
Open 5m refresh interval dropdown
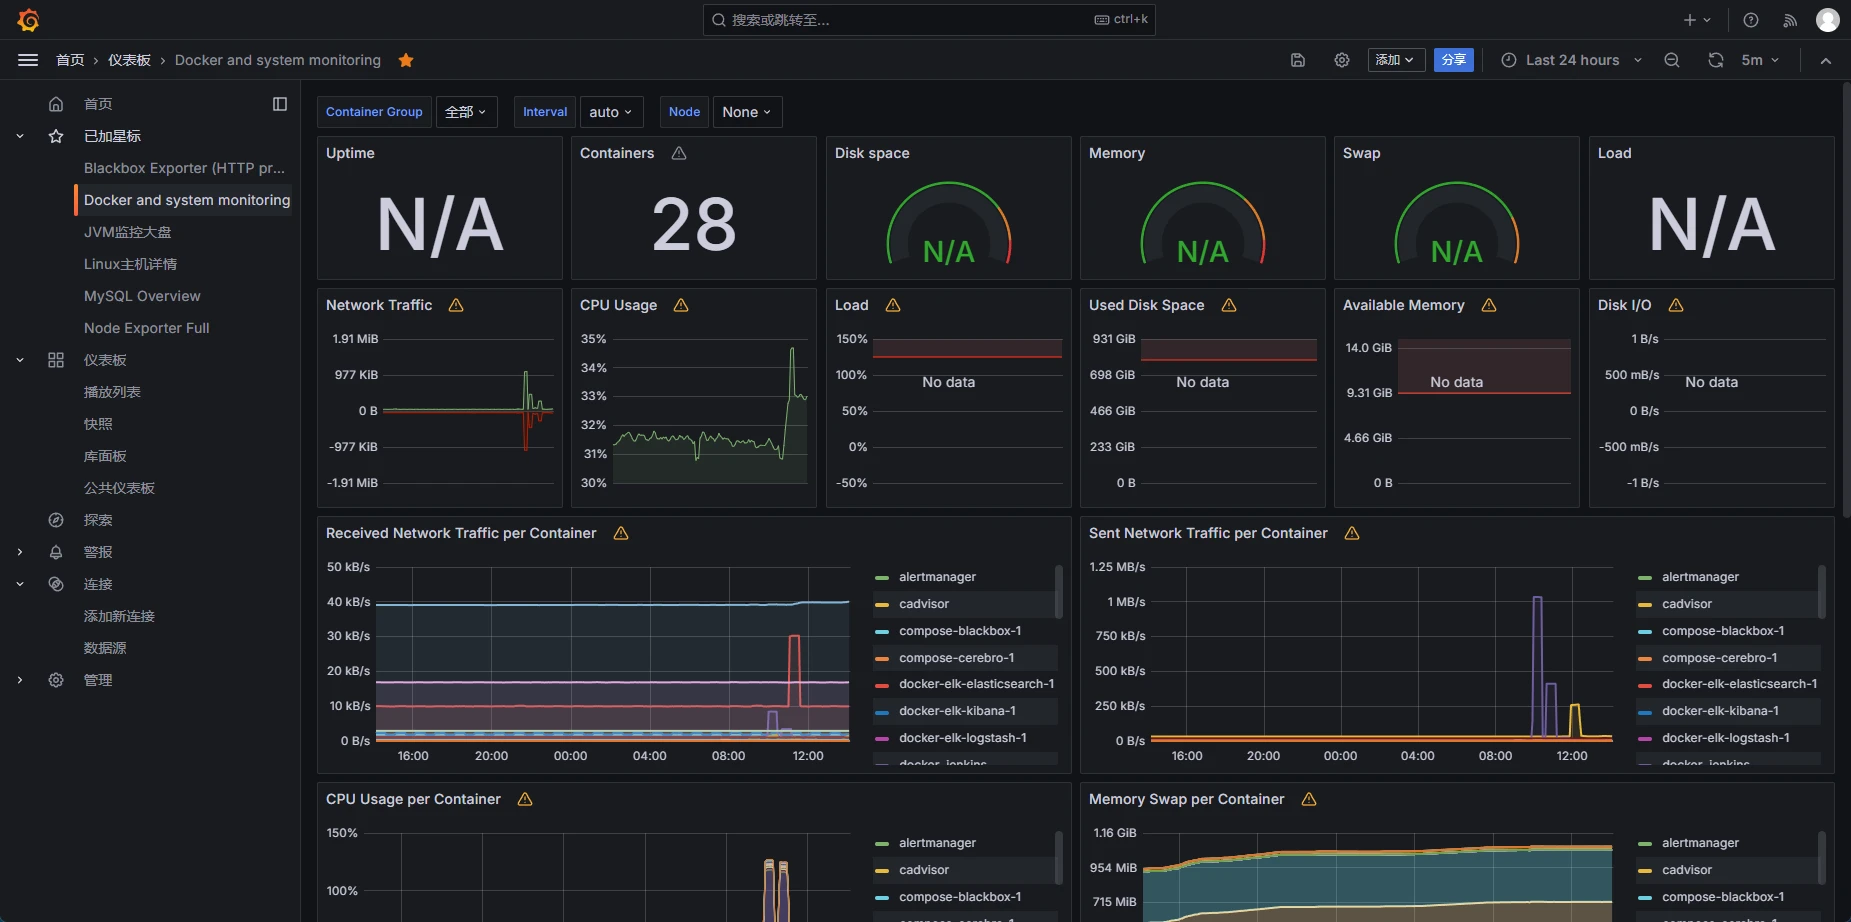(1760, 60)
